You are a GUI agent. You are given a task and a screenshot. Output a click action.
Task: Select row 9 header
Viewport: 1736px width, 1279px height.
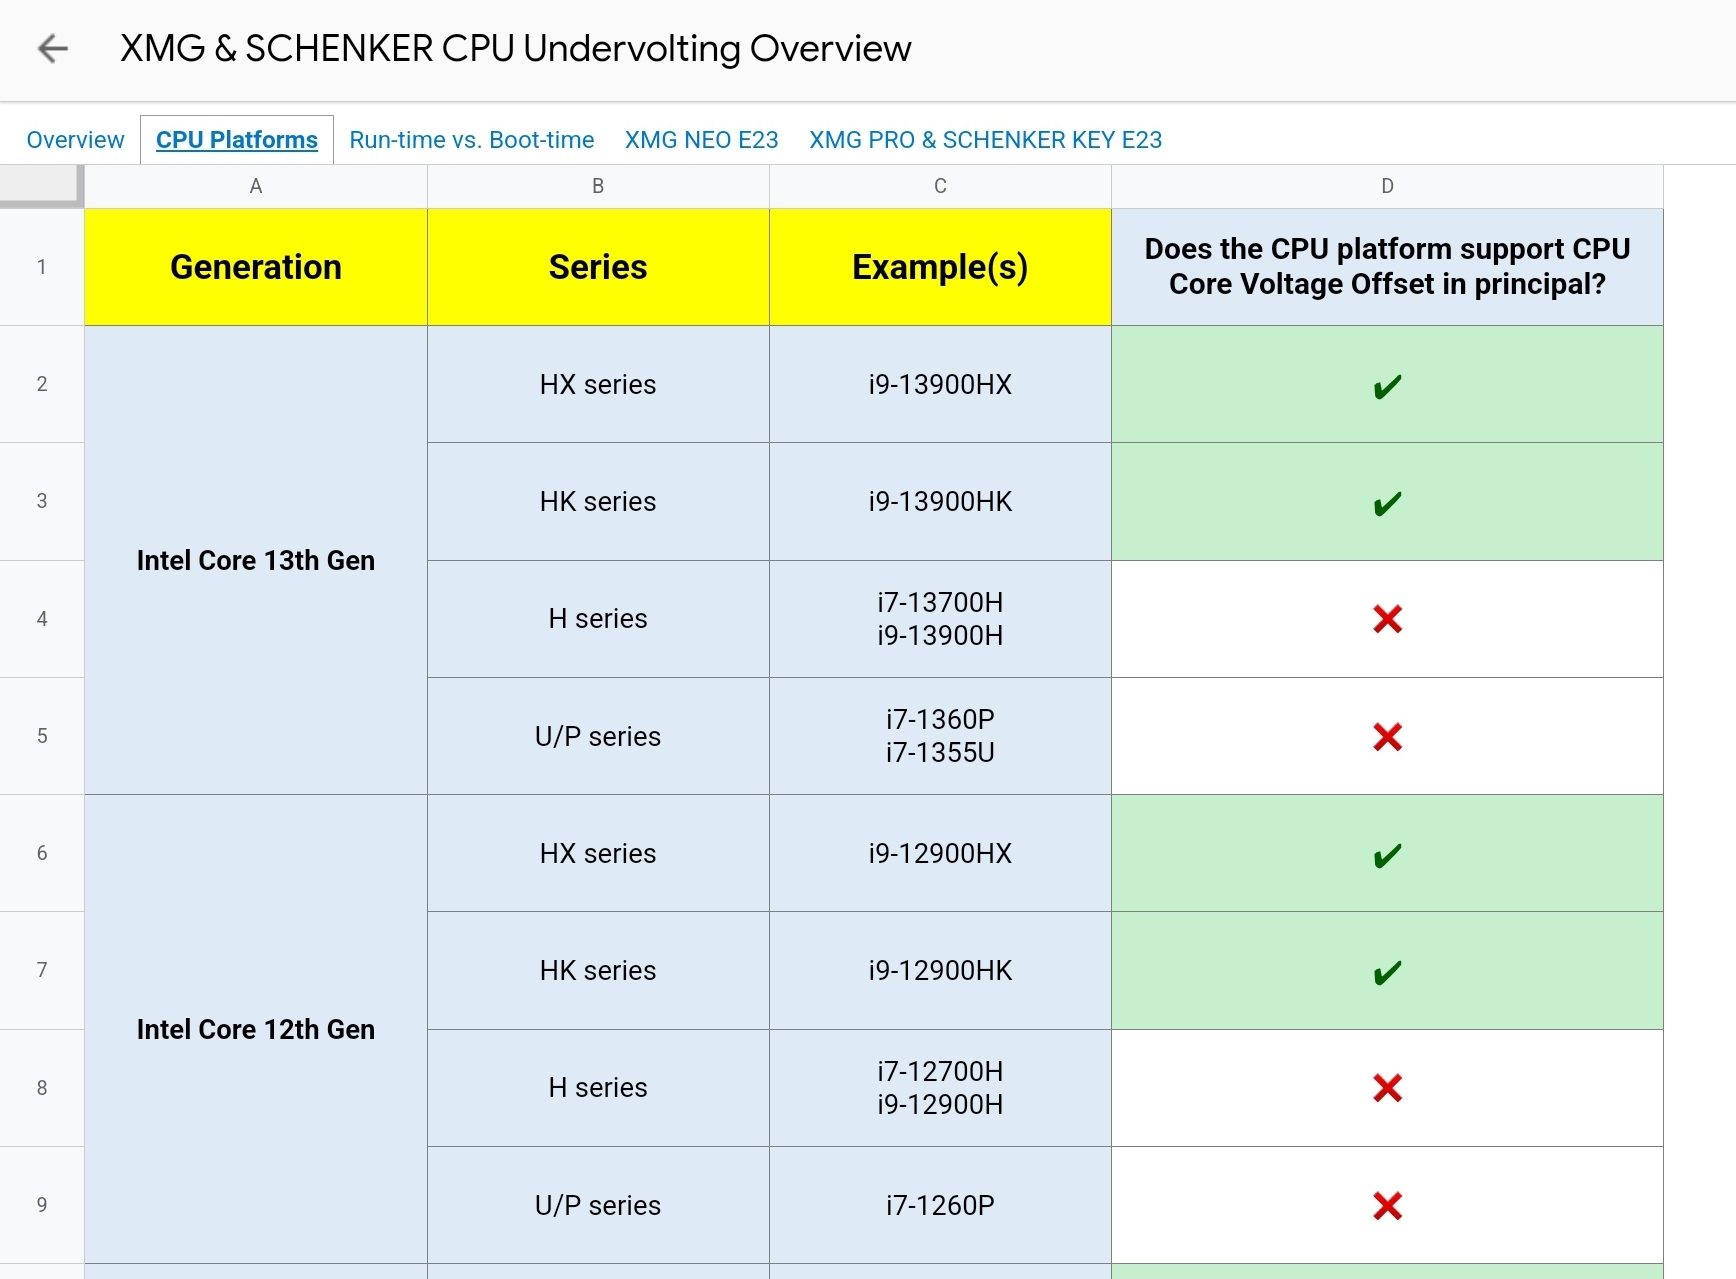[42, 1205]
